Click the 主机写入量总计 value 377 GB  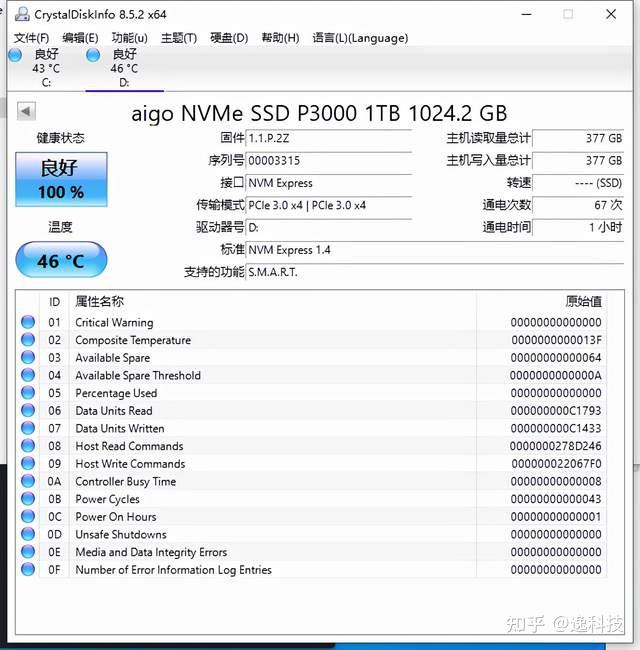point(578,160)
